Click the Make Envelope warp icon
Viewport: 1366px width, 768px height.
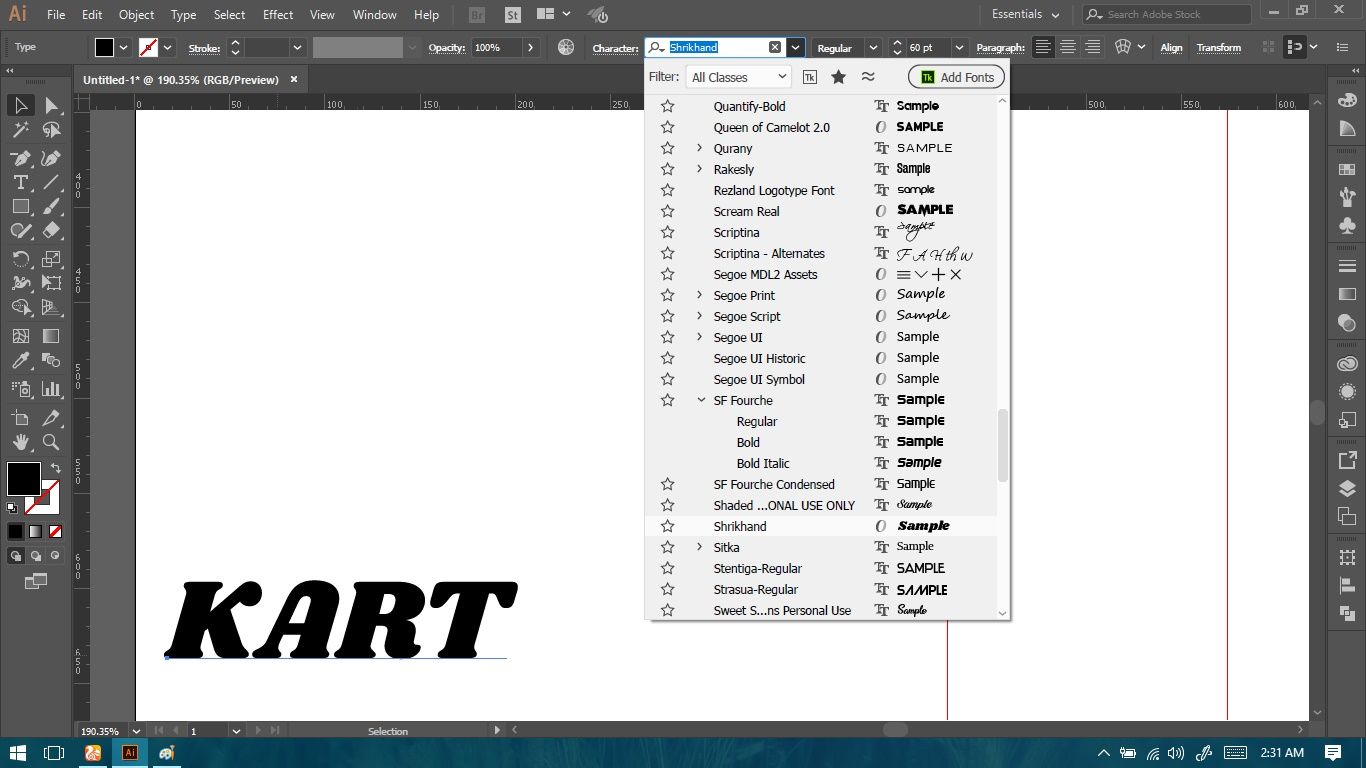[1123, 47]
